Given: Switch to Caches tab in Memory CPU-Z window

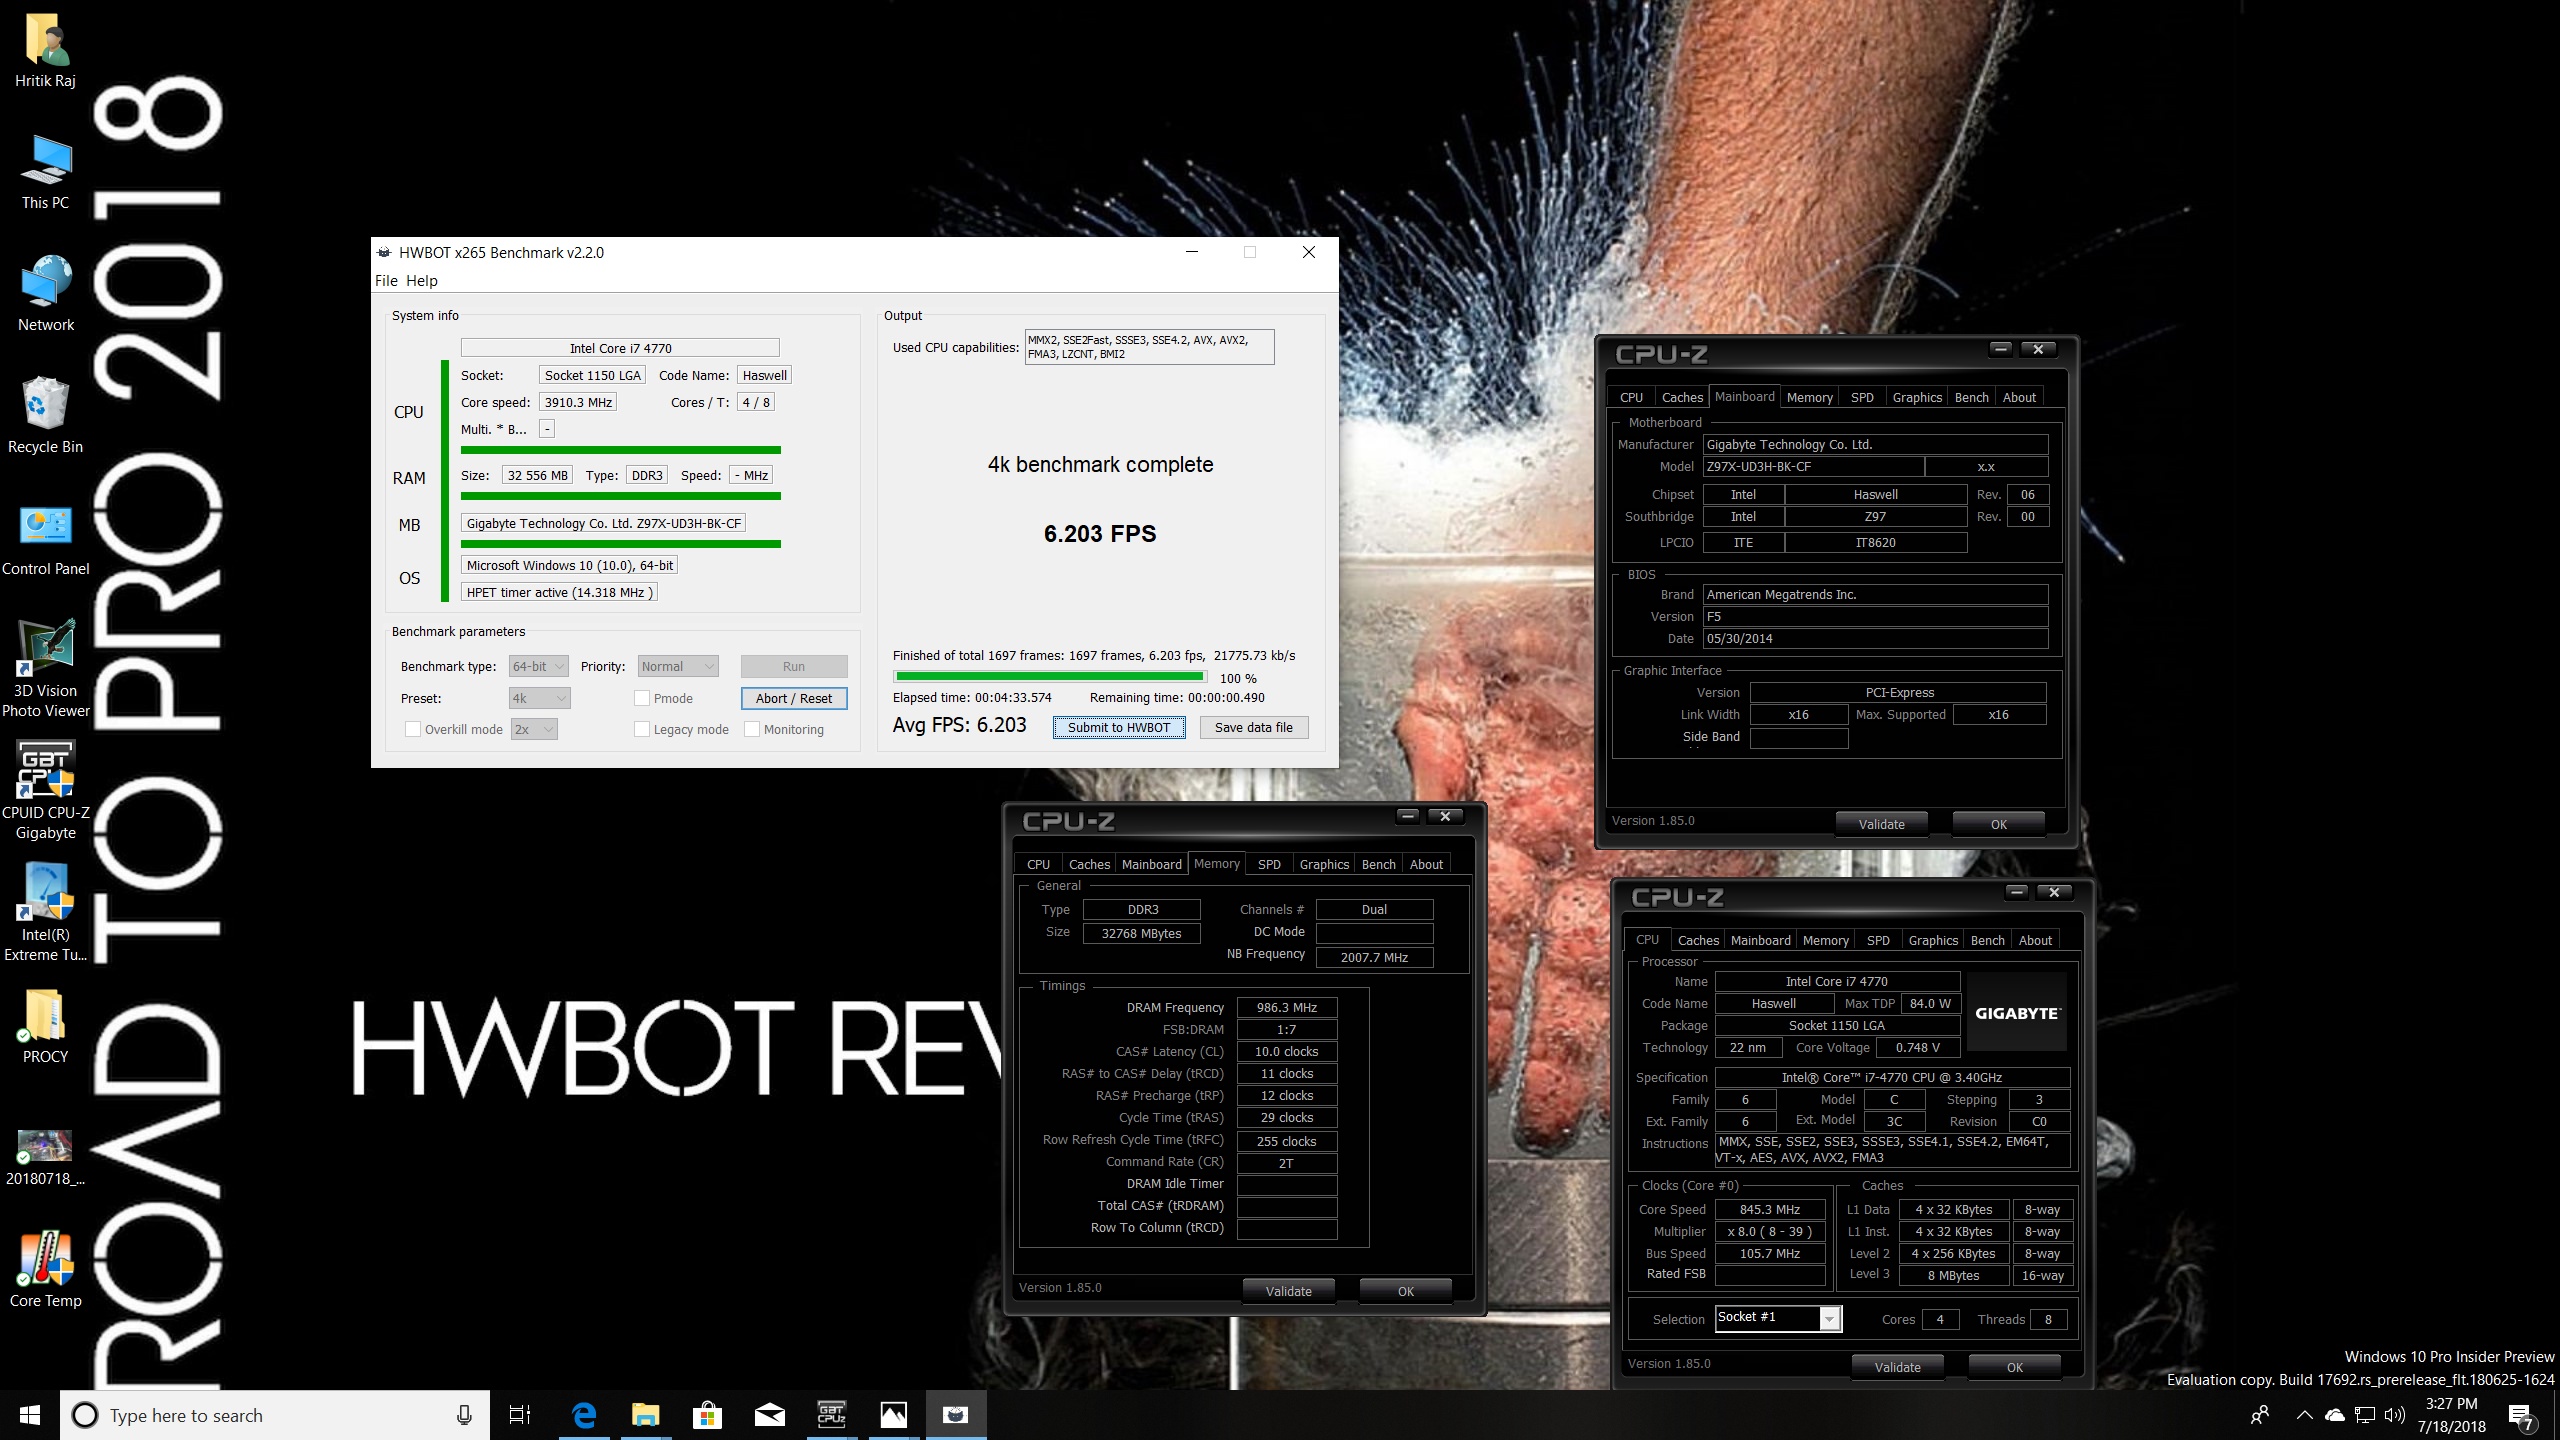Looking at the screenshot, I should [1089, 864].
